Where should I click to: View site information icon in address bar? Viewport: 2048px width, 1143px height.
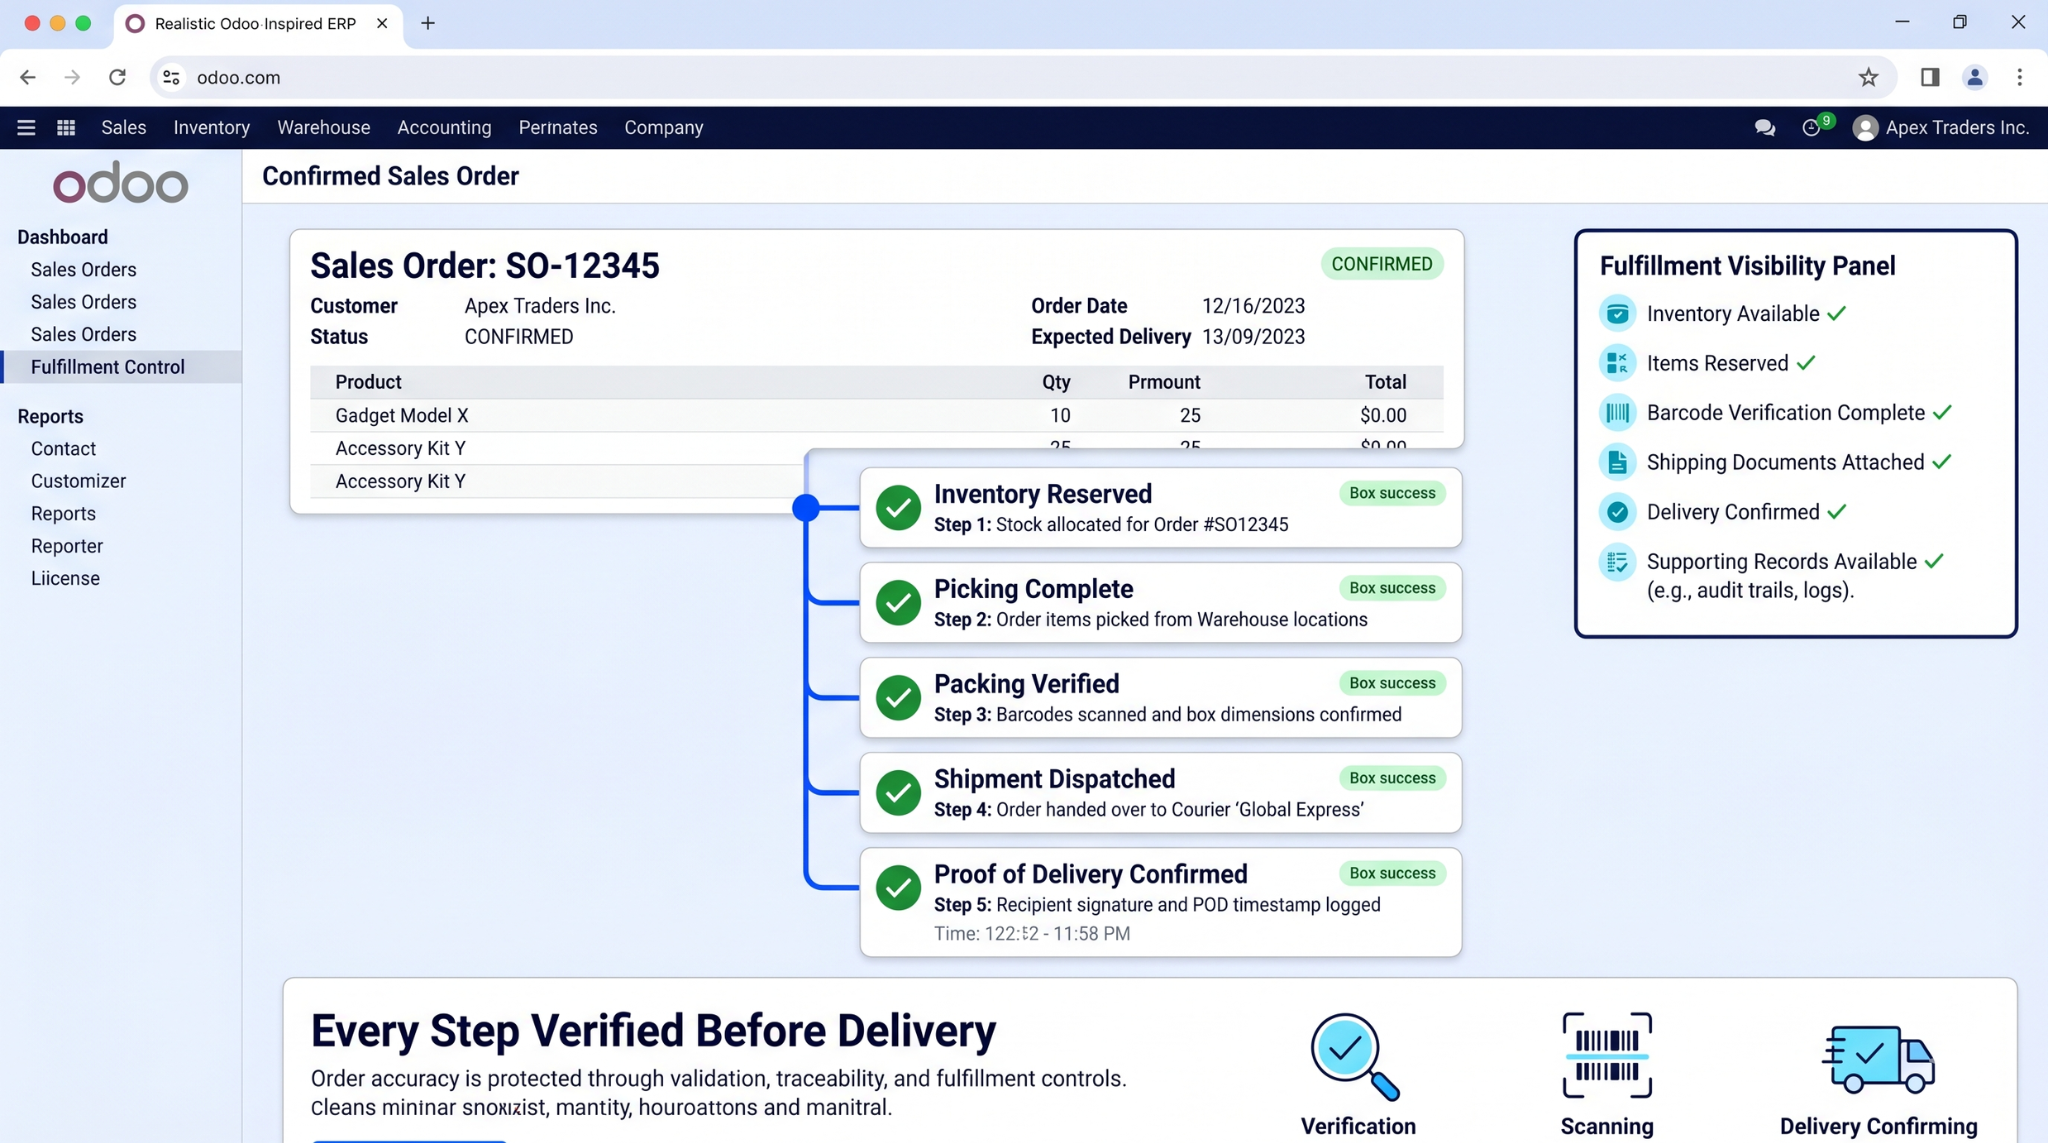[x=171, y=77]
